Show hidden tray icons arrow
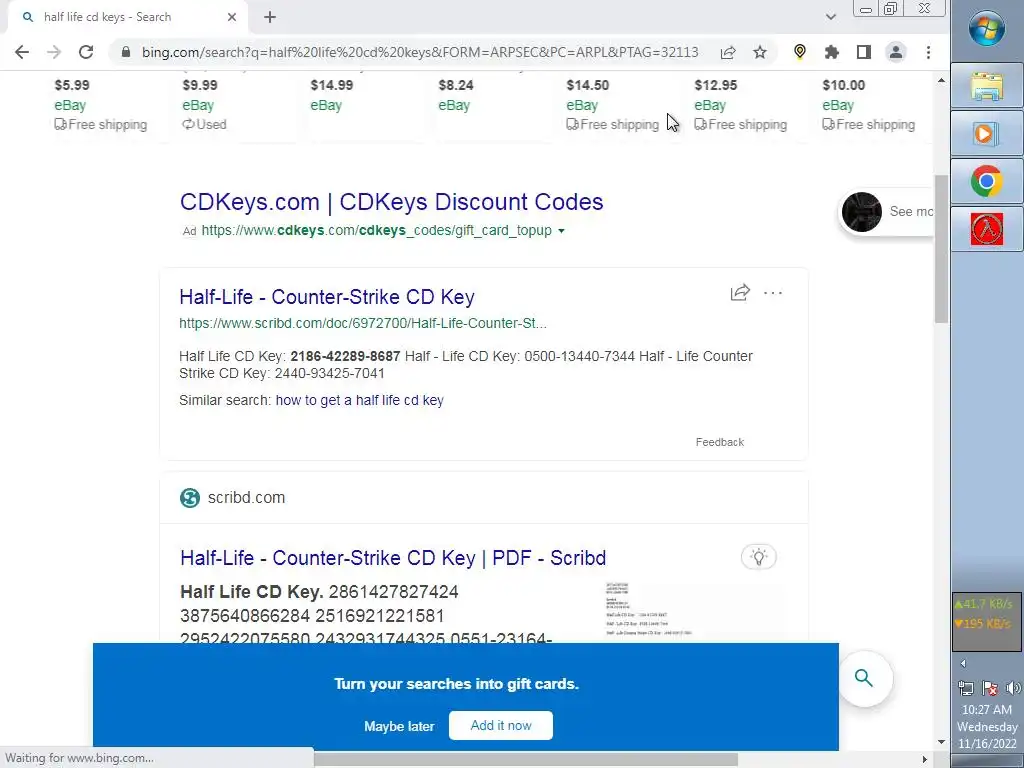Viewport: 1024px width, 768px height. tap(963, 664)
